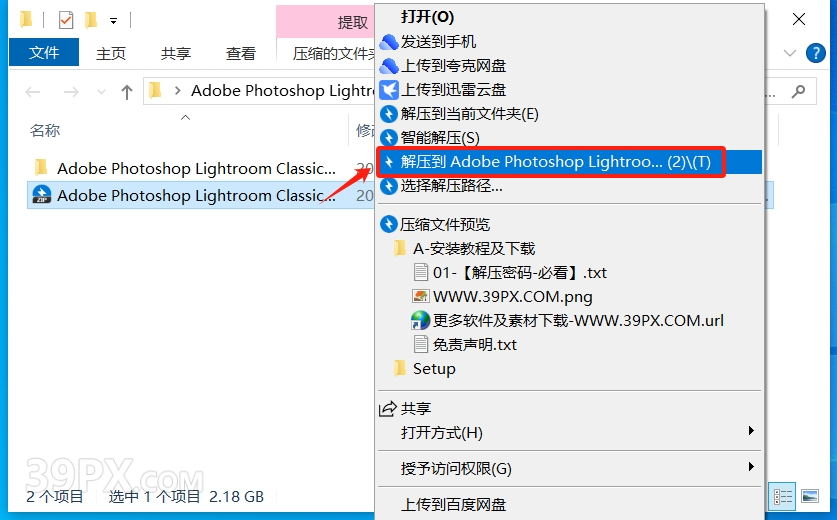Open the 文件 ribbon tab

44,52
